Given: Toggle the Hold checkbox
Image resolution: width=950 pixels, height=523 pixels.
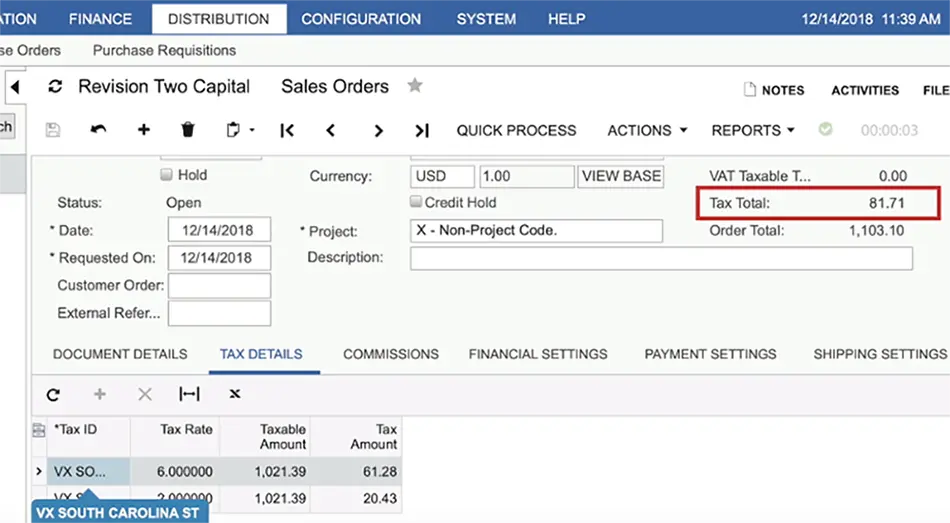Looking at the screenshot, I should (x=166, y=175).
